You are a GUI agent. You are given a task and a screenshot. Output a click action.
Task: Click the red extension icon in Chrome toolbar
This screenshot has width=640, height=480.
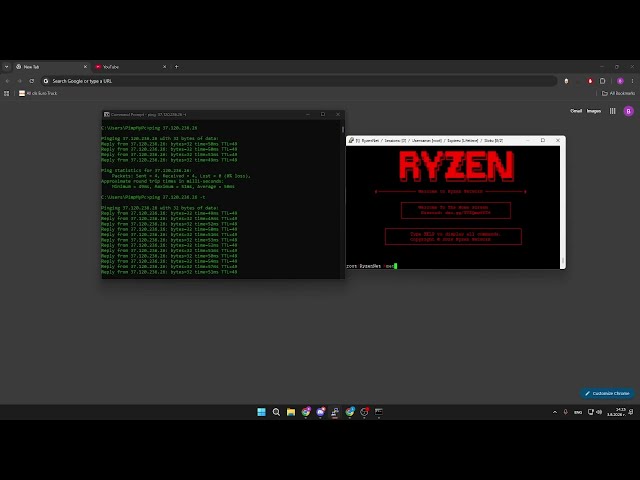590,81
